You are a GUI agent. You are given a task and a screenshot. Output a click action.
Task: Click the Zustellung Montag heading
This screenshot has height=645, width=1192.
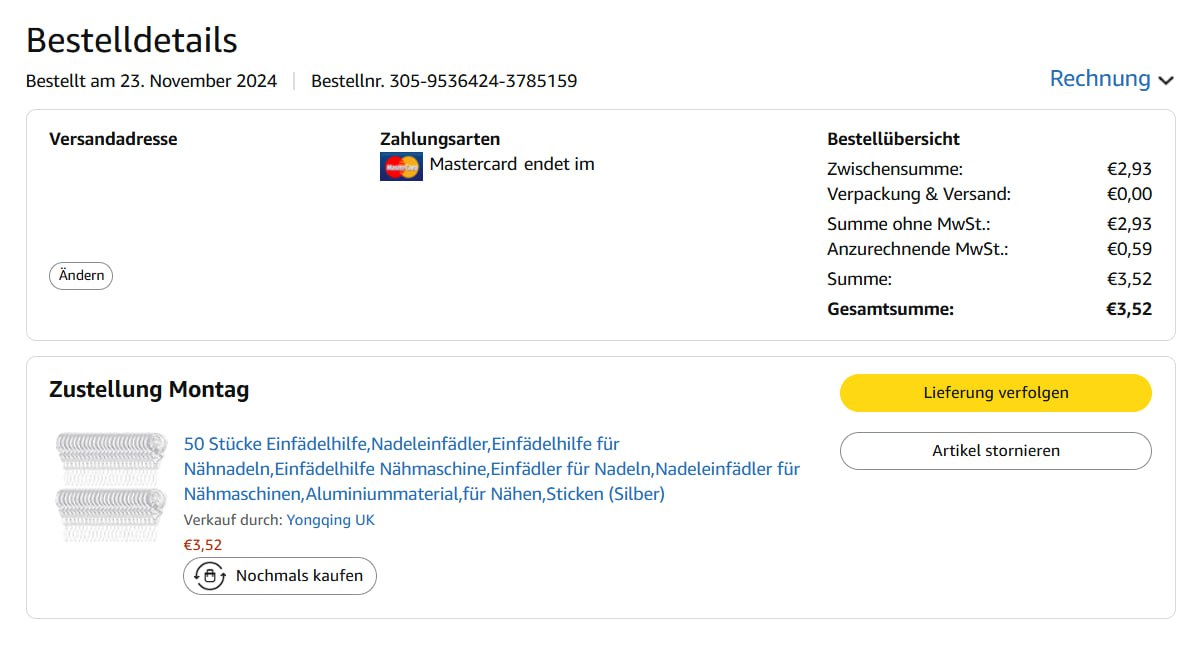(x=149, y=390)
